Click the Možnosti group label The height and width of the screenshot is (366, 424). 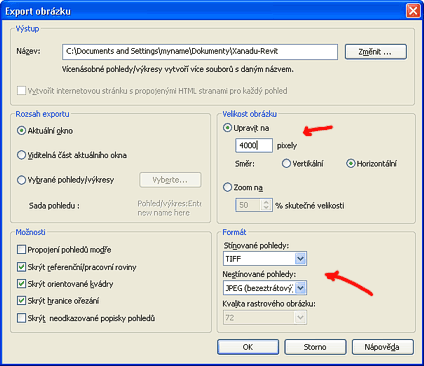tap(30, 232)
